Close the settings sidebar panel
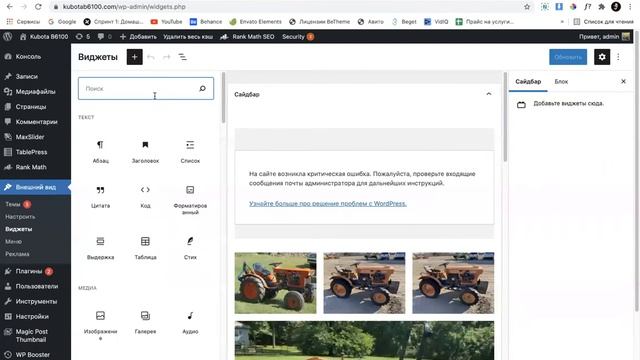The image size is (640, 360). tap(623, 81)
